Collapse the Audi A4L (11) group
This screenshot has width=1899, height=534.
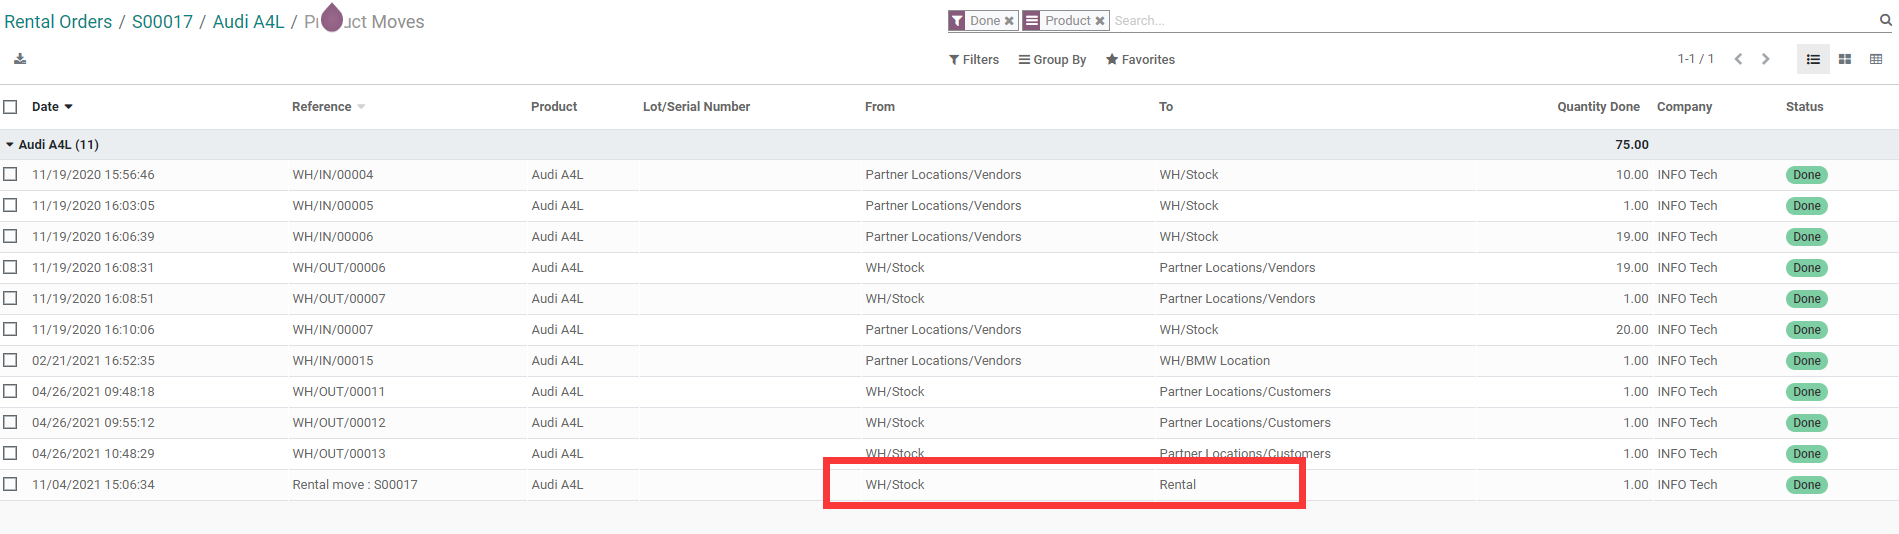click(x=52, y=145)
